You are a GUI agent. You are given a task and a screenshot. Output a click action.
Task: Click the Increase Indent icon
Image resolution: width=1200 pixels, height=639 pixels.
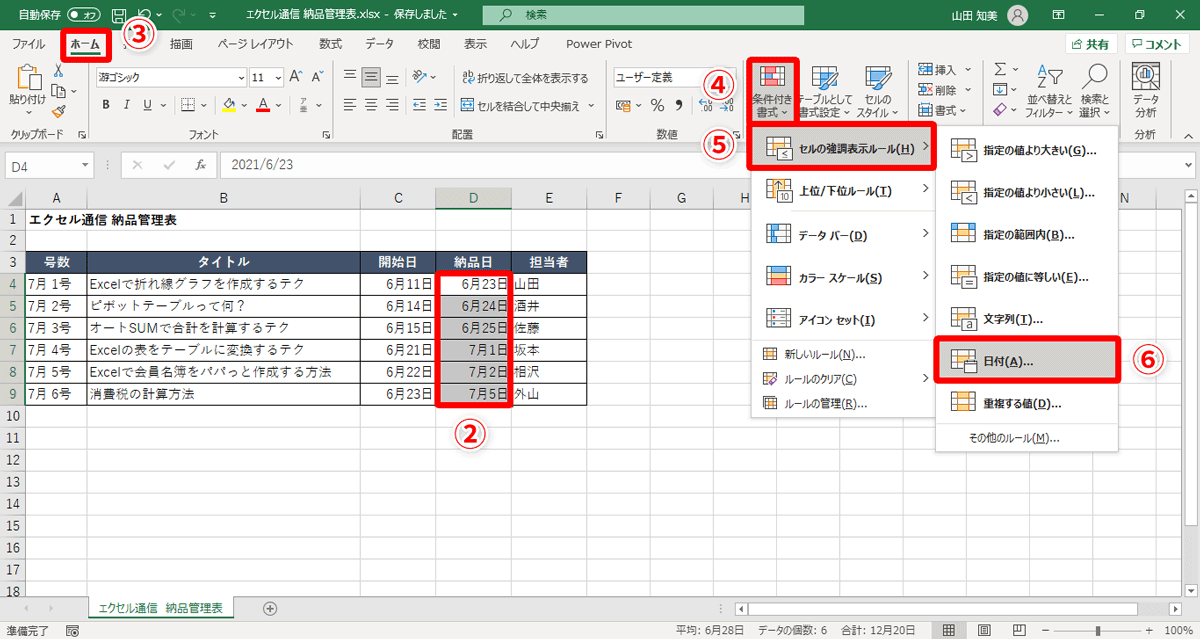440,105
